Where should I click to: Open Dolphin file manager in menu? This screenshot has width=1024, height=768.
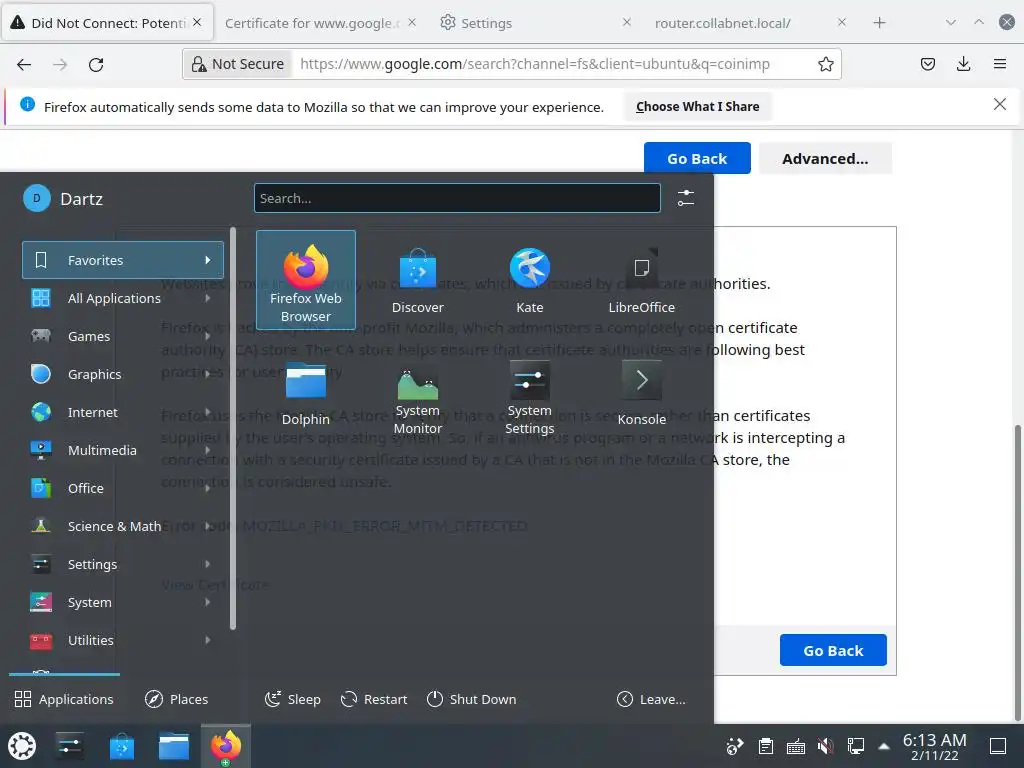point(306,392)
